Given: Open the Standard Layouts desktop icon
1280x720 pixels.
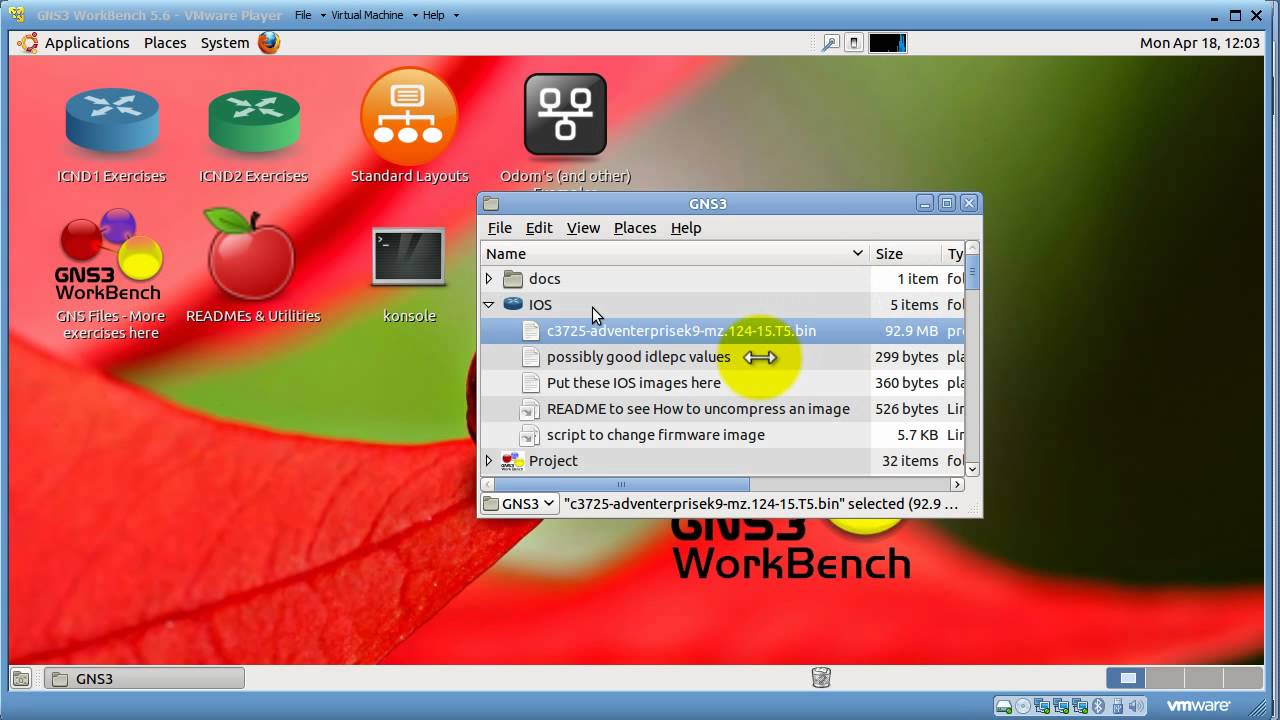Looking at the screenshot, I should click(x=409, y=116).
